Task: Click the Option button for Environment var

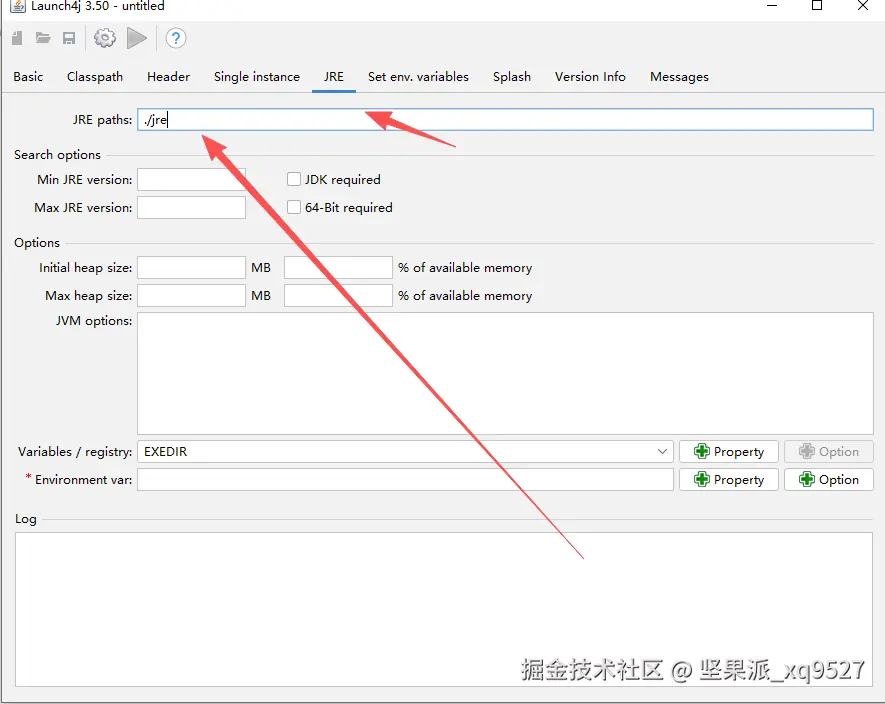Action: pos(829,480)
